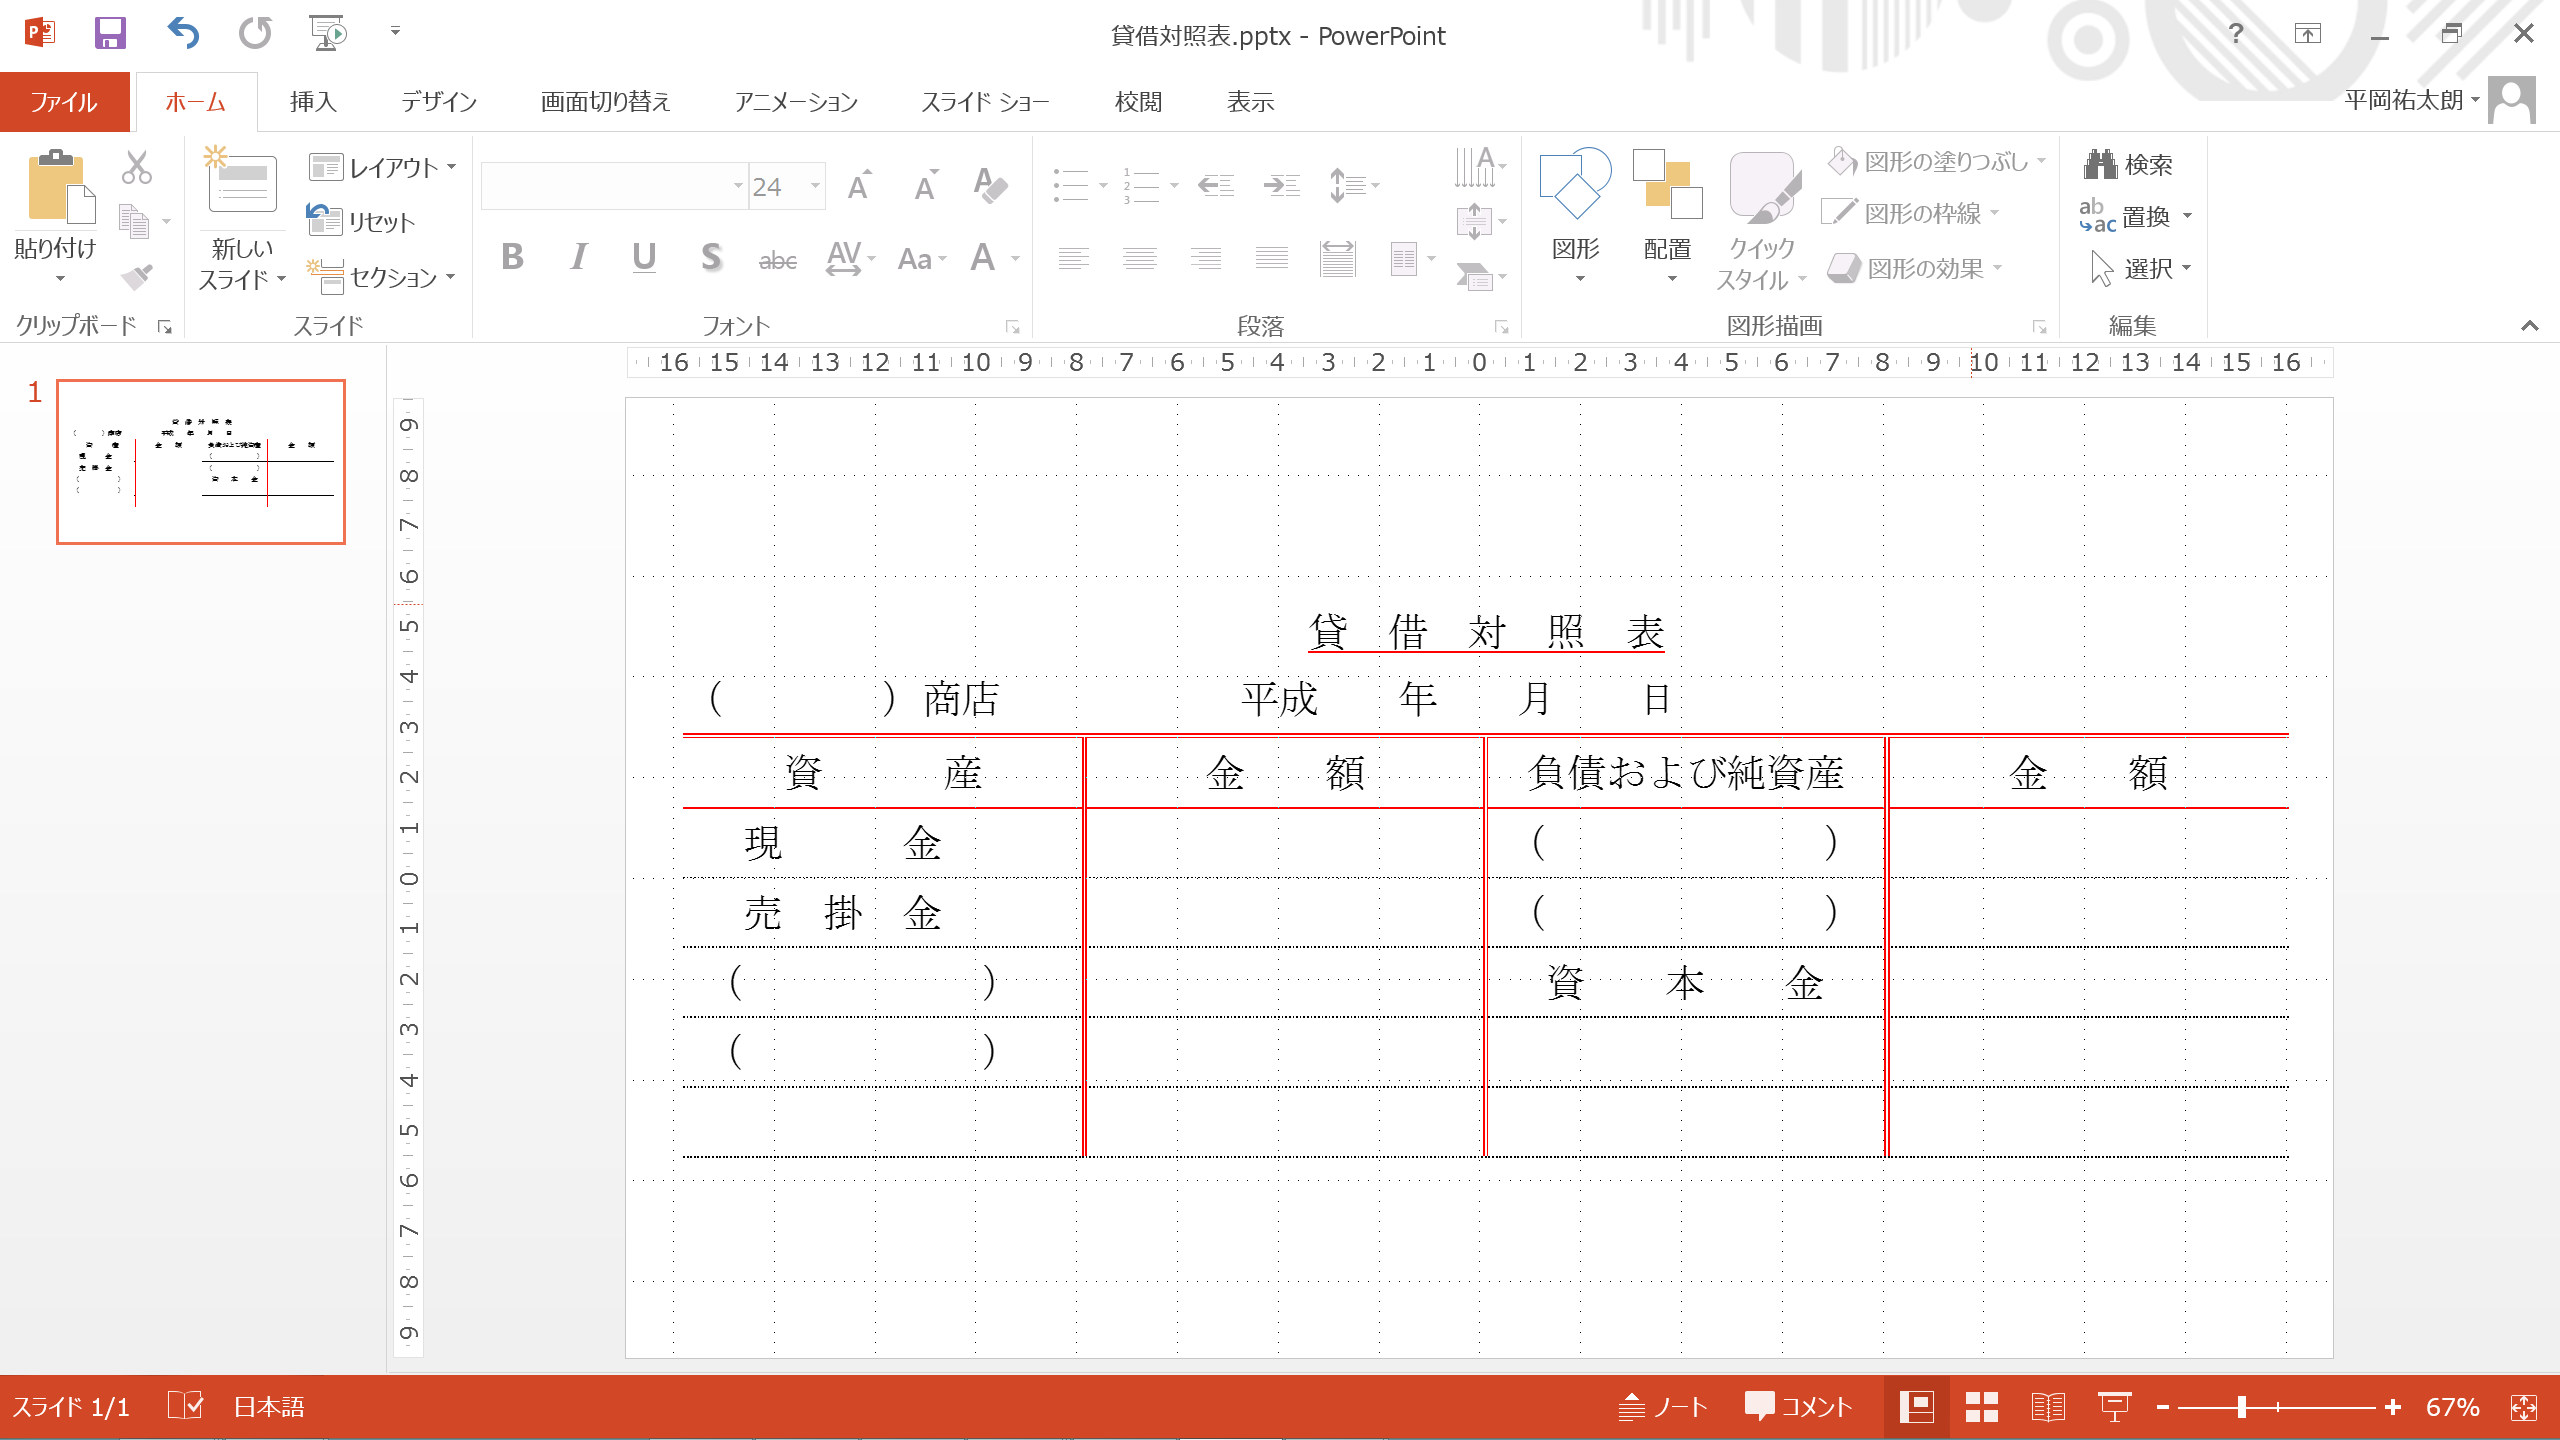Screen dimensions: 2560x1440
Task: Open the Insert (挿入) tab
Action: point(312,102)
